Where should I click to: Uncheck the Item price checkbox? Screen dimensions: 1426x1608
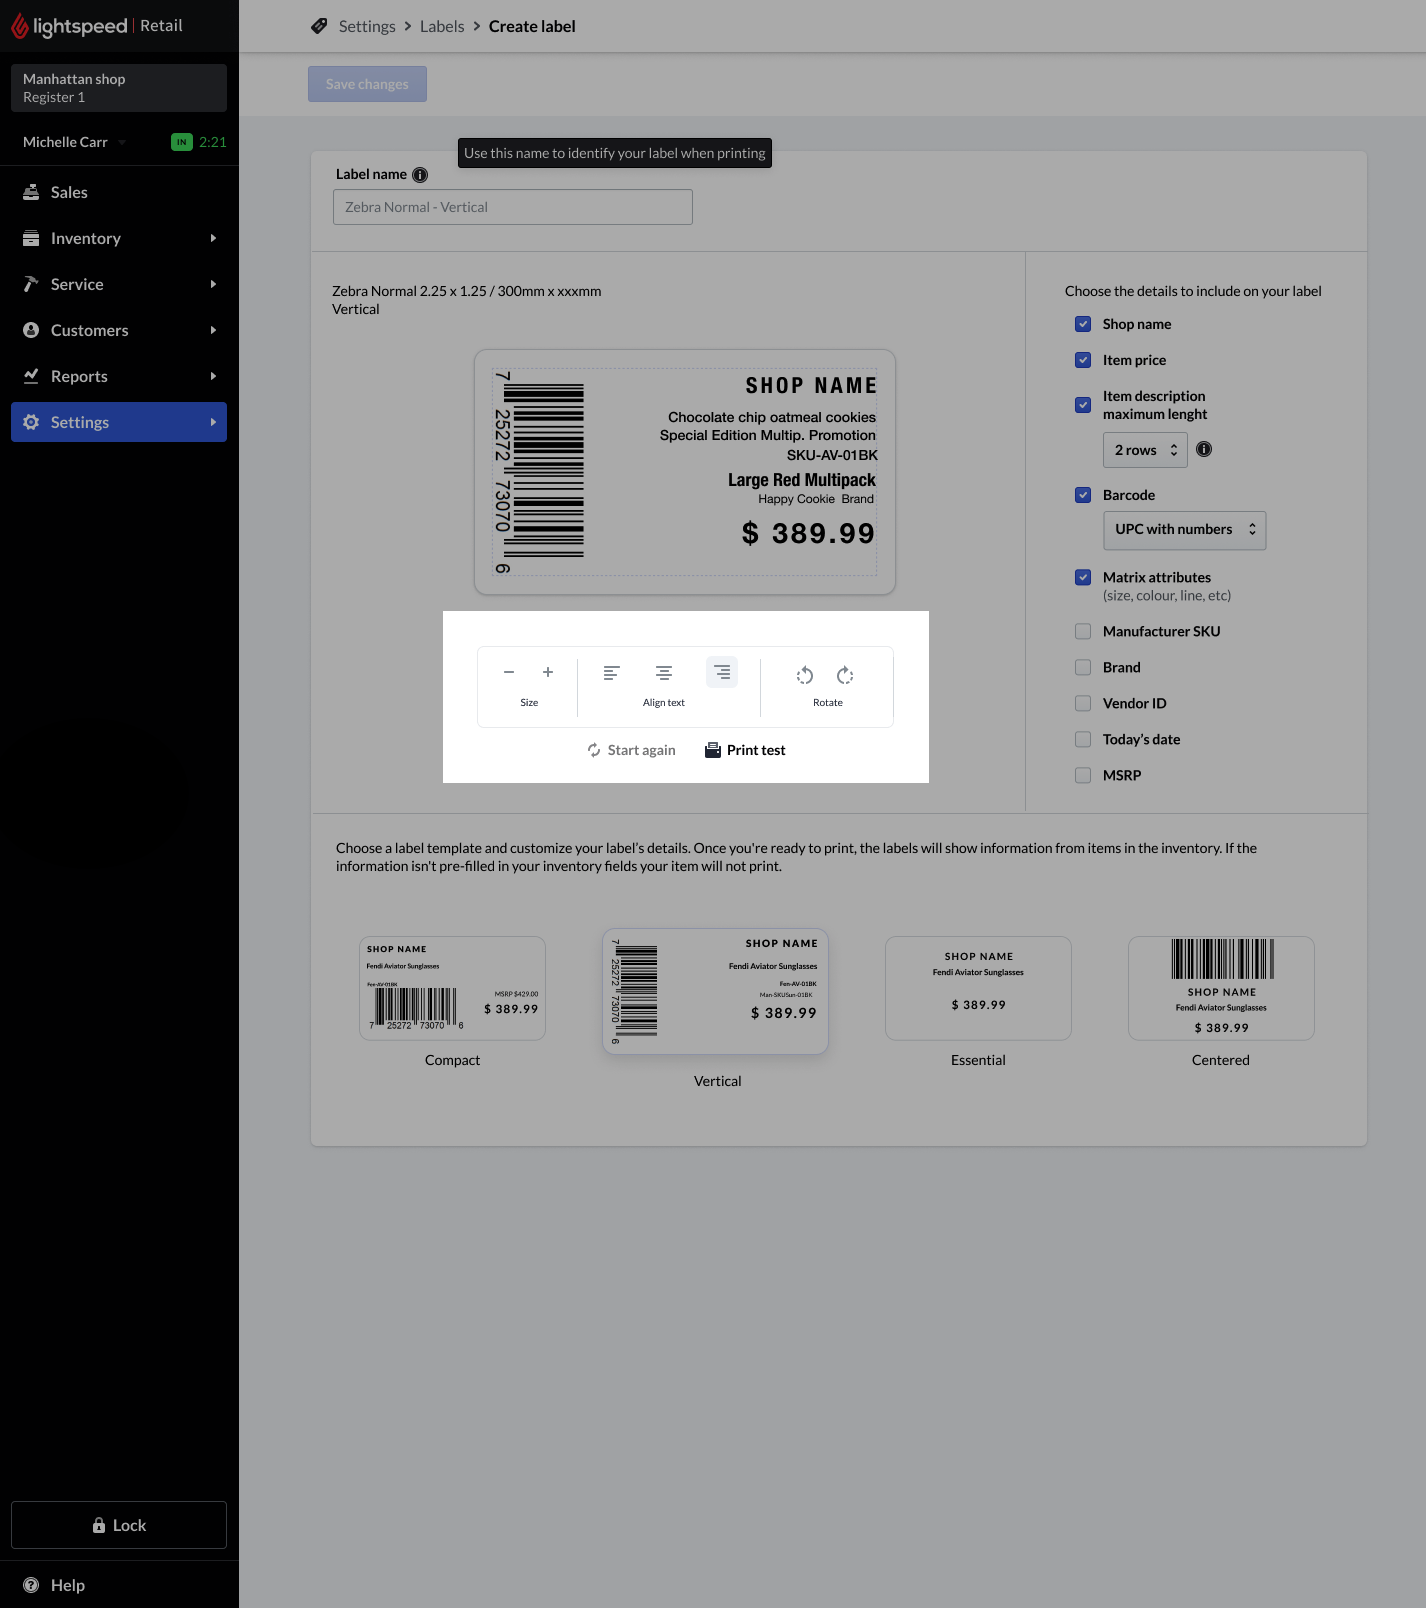(1083, 360)
